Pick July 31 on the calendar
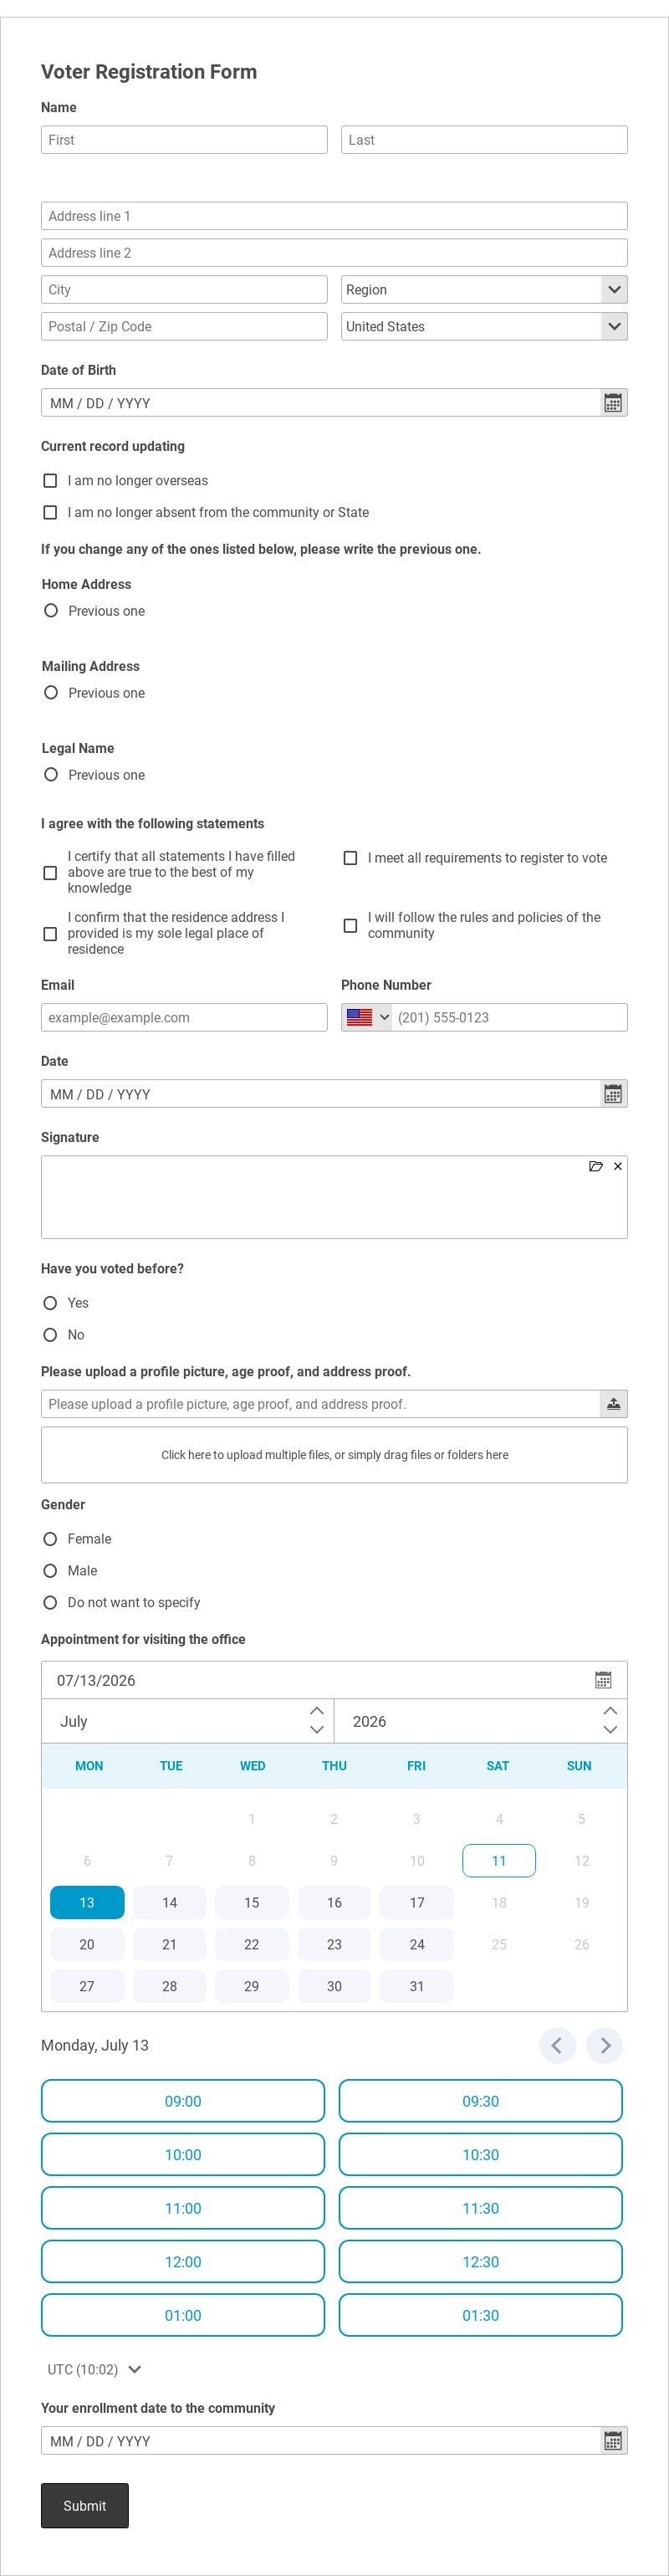669x2576 pixels. (x=417, y=1986)
